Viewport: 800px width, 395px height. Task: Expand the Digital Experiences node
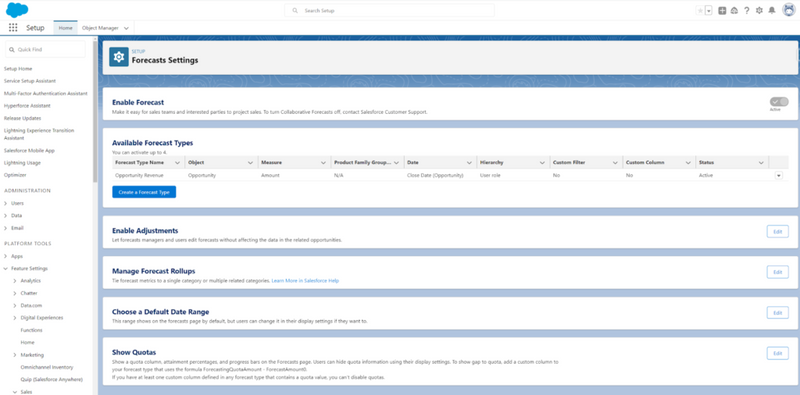click(x=15, y=317)
